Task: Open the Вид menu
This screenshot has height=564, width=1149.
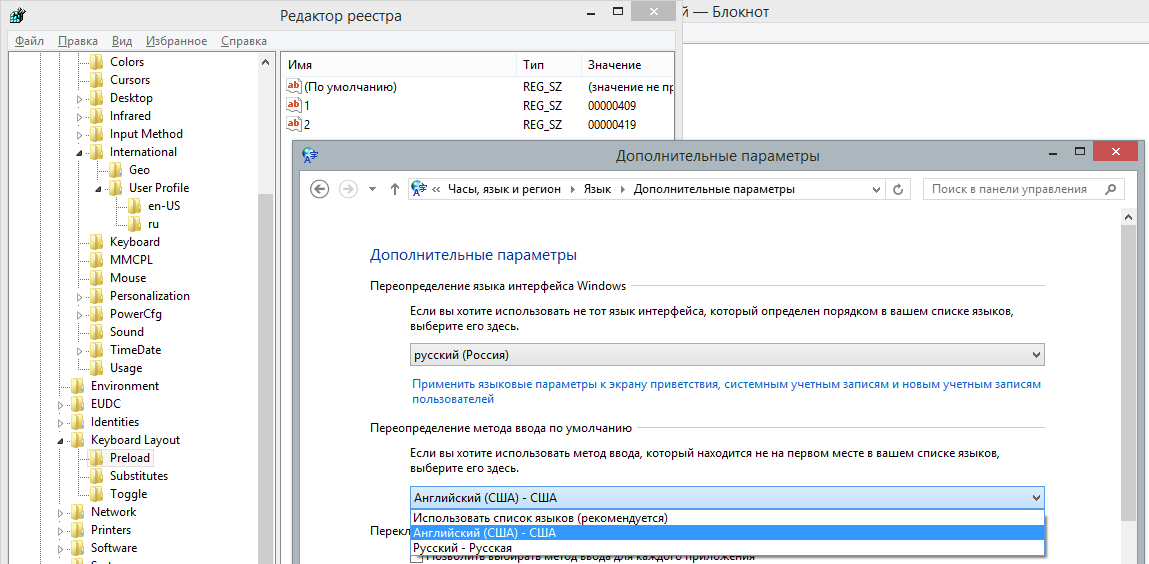Action: (x=122, y=41)
